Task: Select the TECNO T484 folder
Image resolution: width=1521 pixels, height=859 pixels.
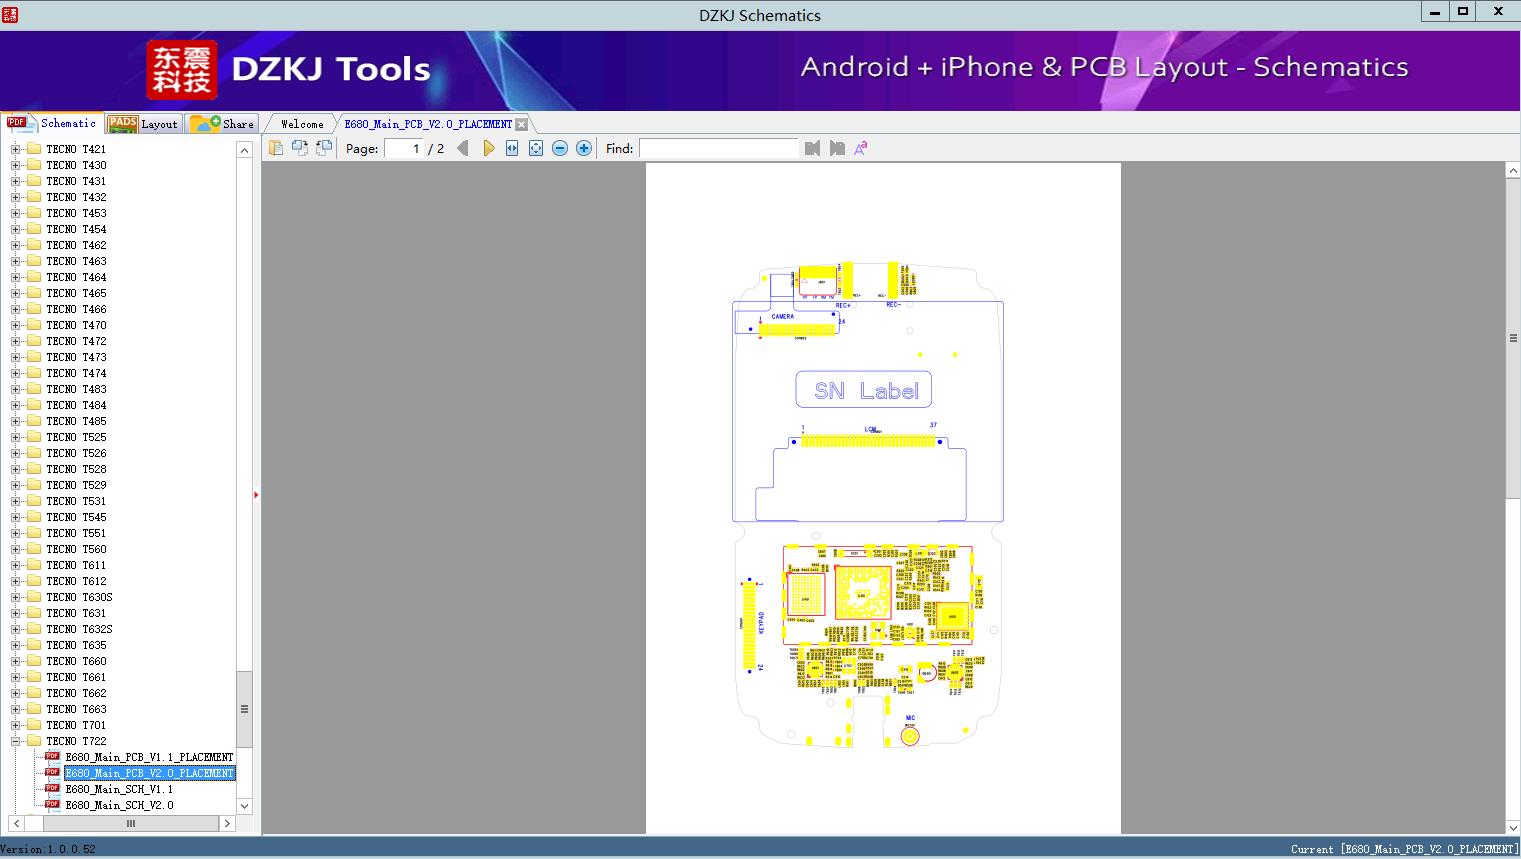Action: (x=76, y=405)
